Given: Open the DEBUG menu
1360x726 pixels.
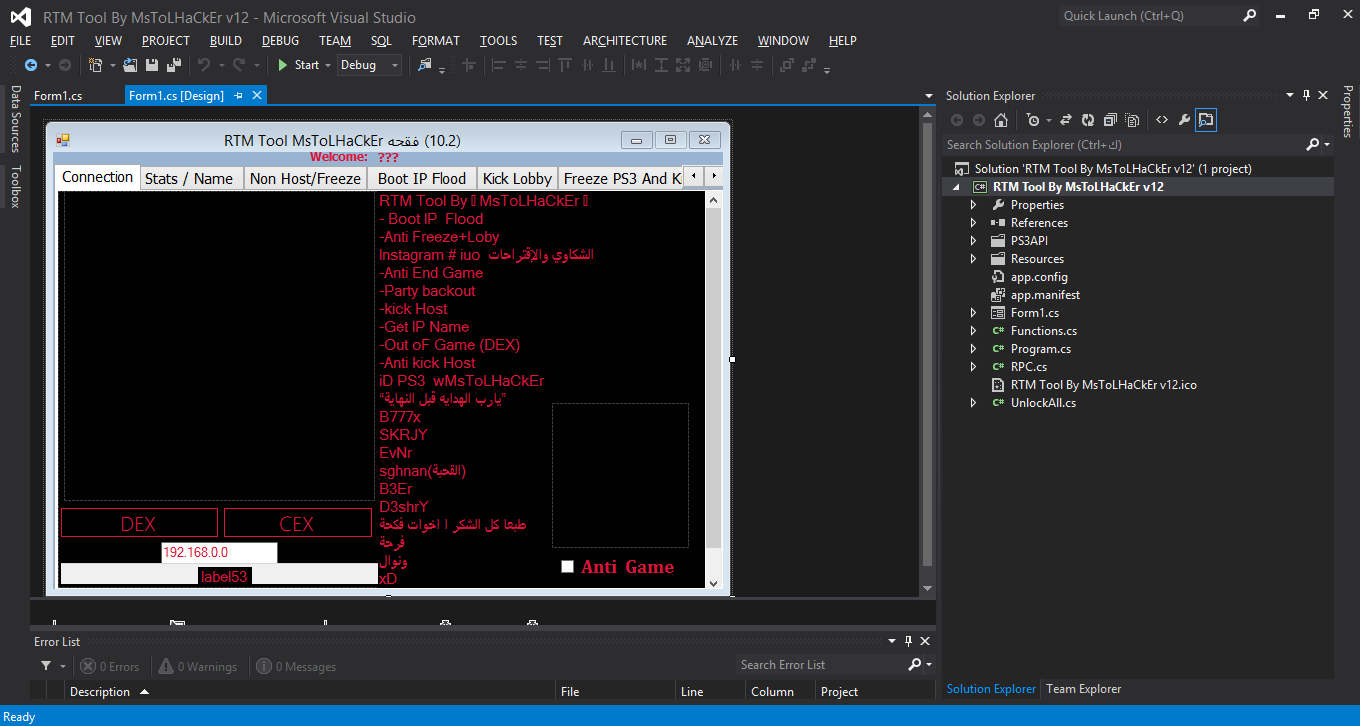Looking at the screenshot, I should click(x=281, y=41).
